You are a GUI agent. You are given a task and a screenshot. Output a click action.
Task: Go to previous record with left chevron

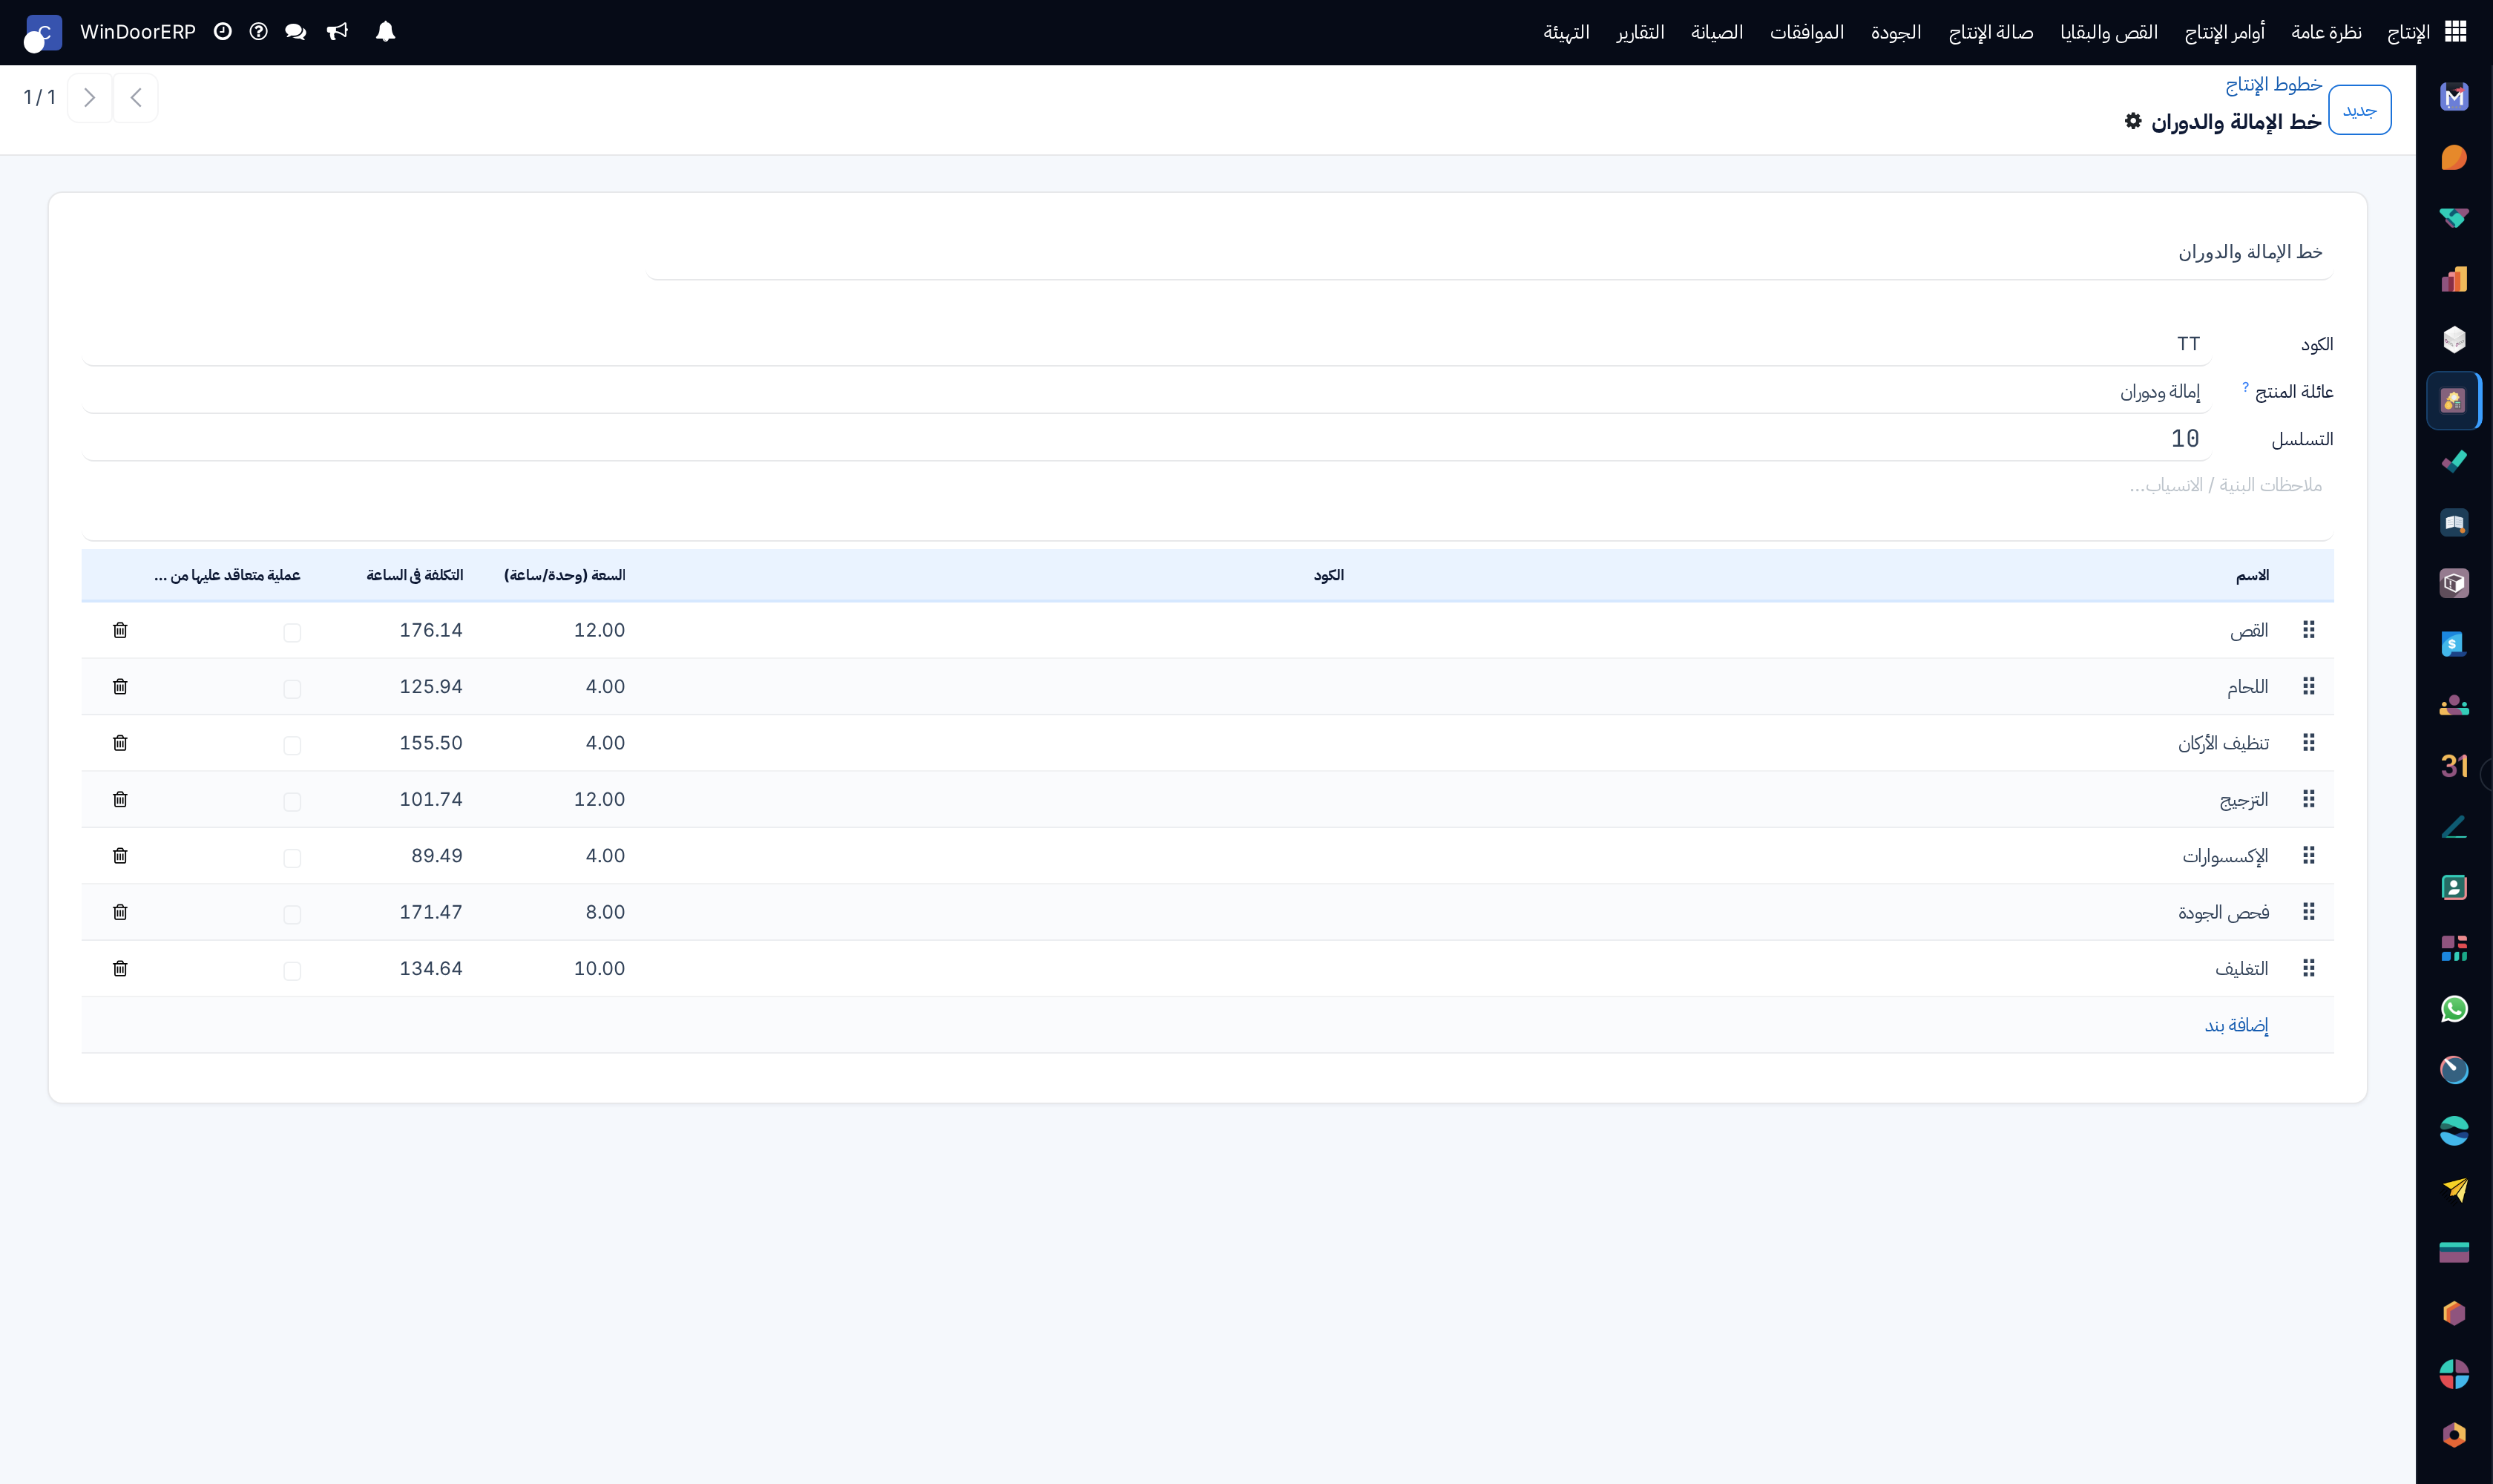coord(136,97)
